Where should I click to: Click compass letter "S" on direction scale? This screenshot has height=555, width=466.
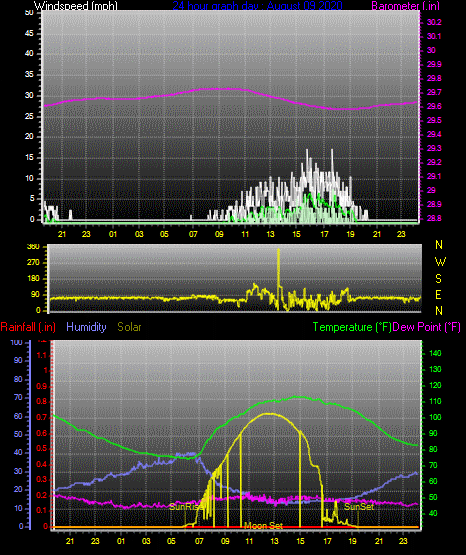[438, 279]
